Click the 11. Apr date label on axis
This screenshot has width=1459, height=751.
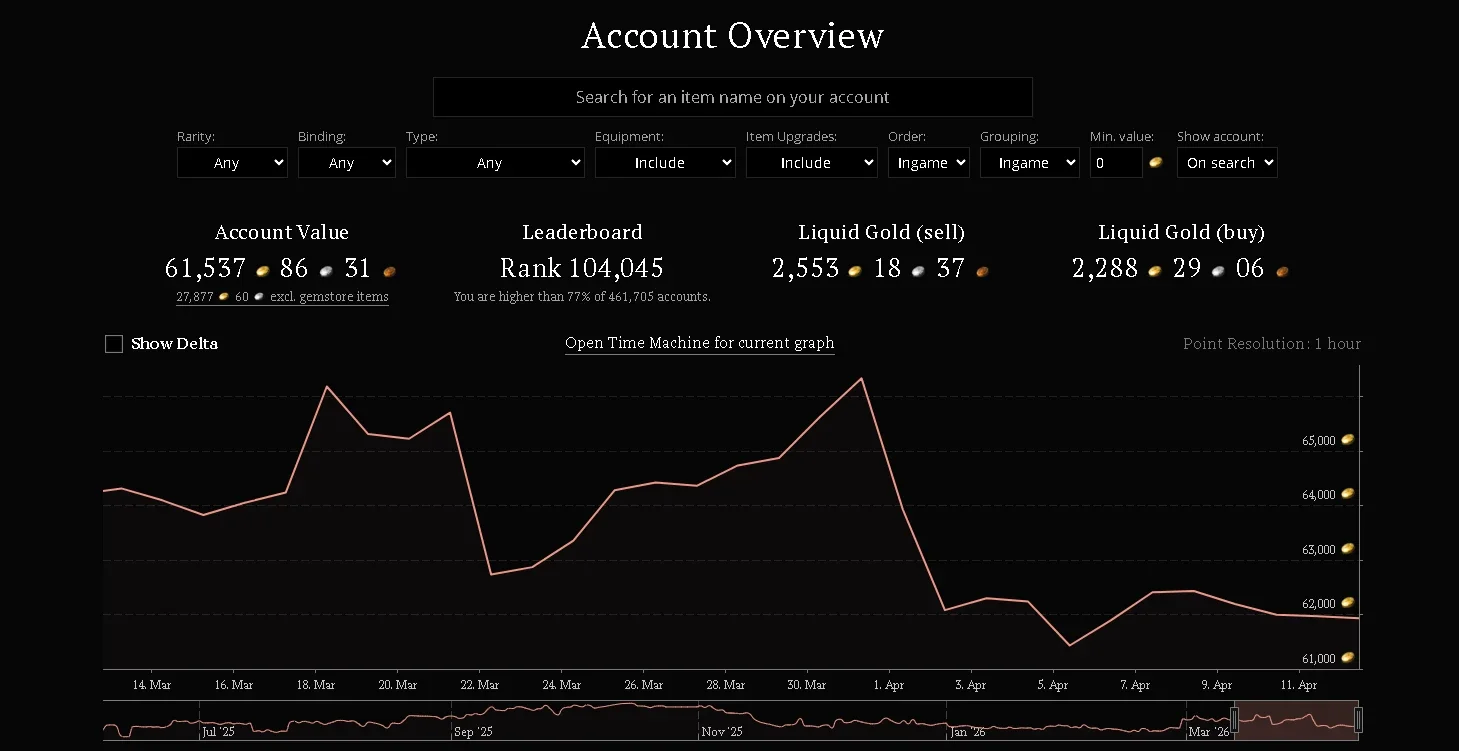[x=1299, y=685]
